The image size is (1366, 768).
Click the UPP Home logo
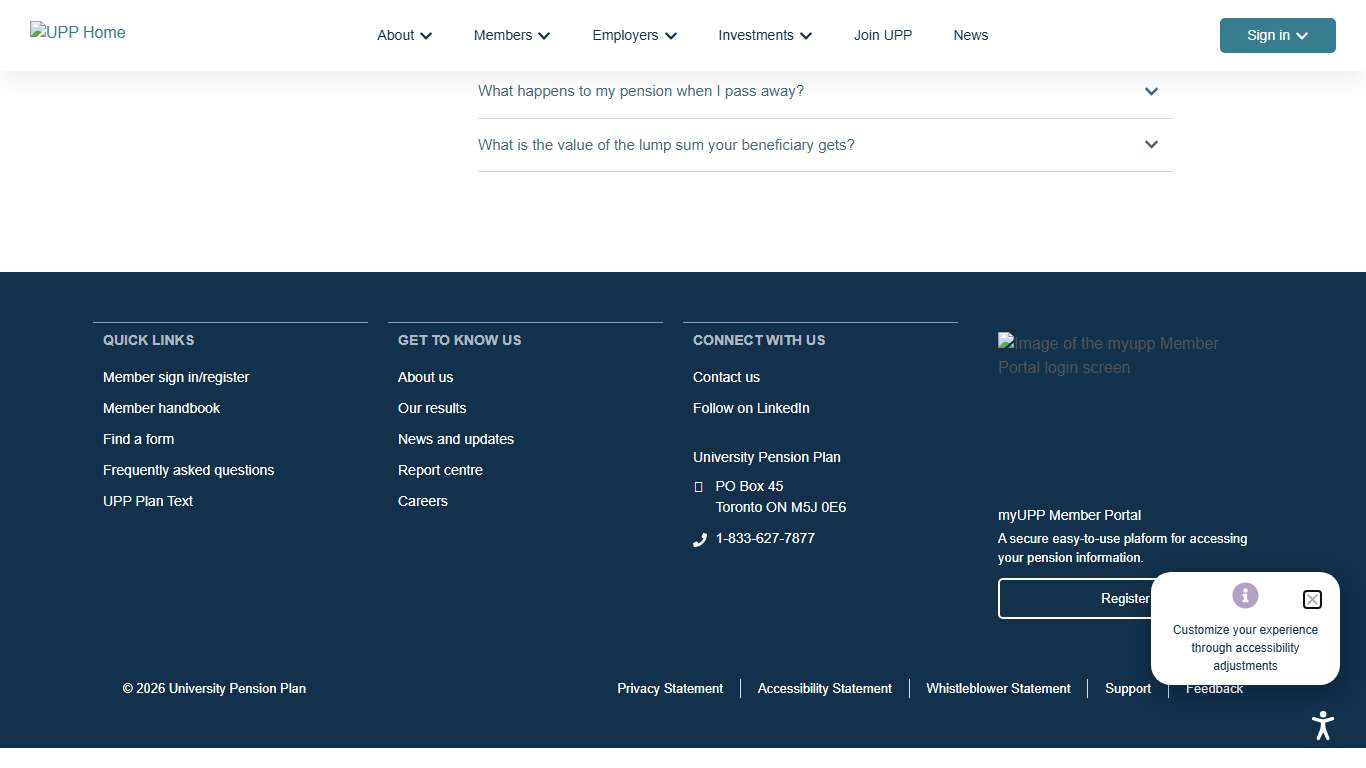[78, 33]
